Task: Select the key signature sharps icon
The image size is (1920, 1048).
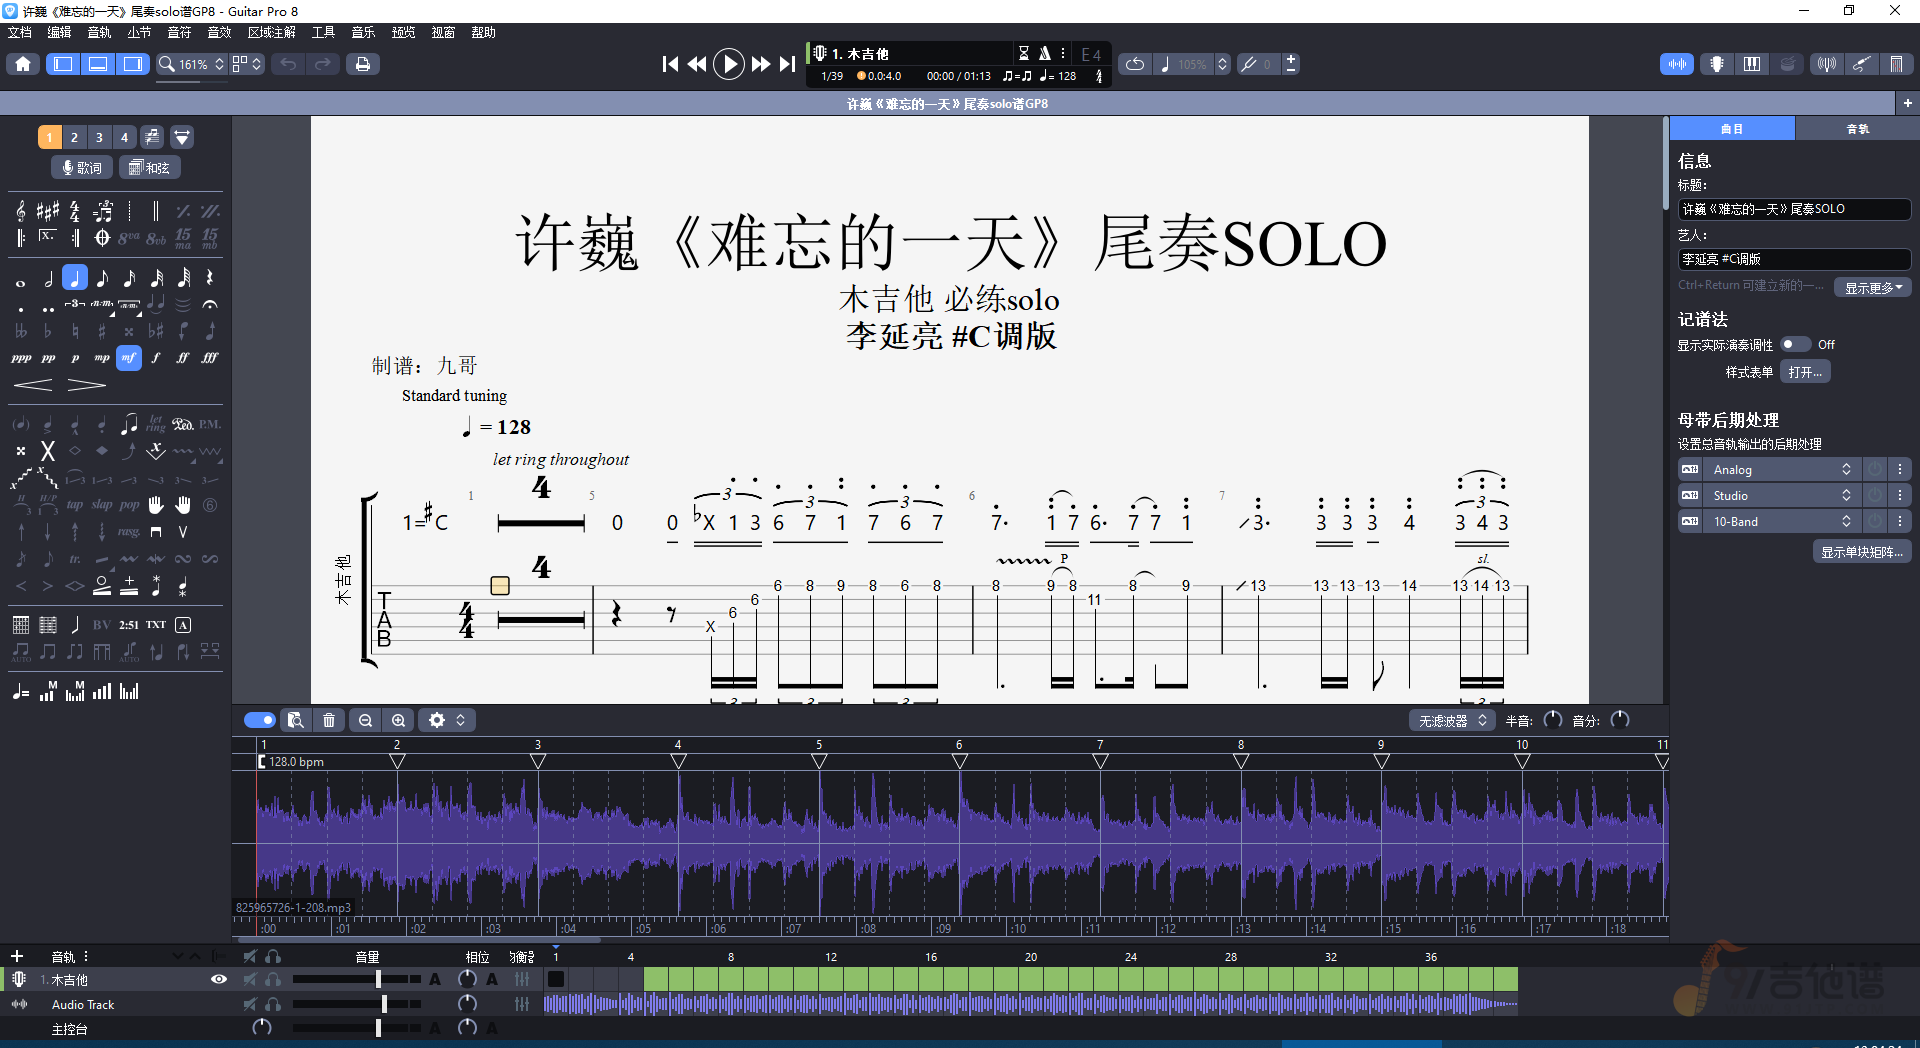Action: coord(48,211)
